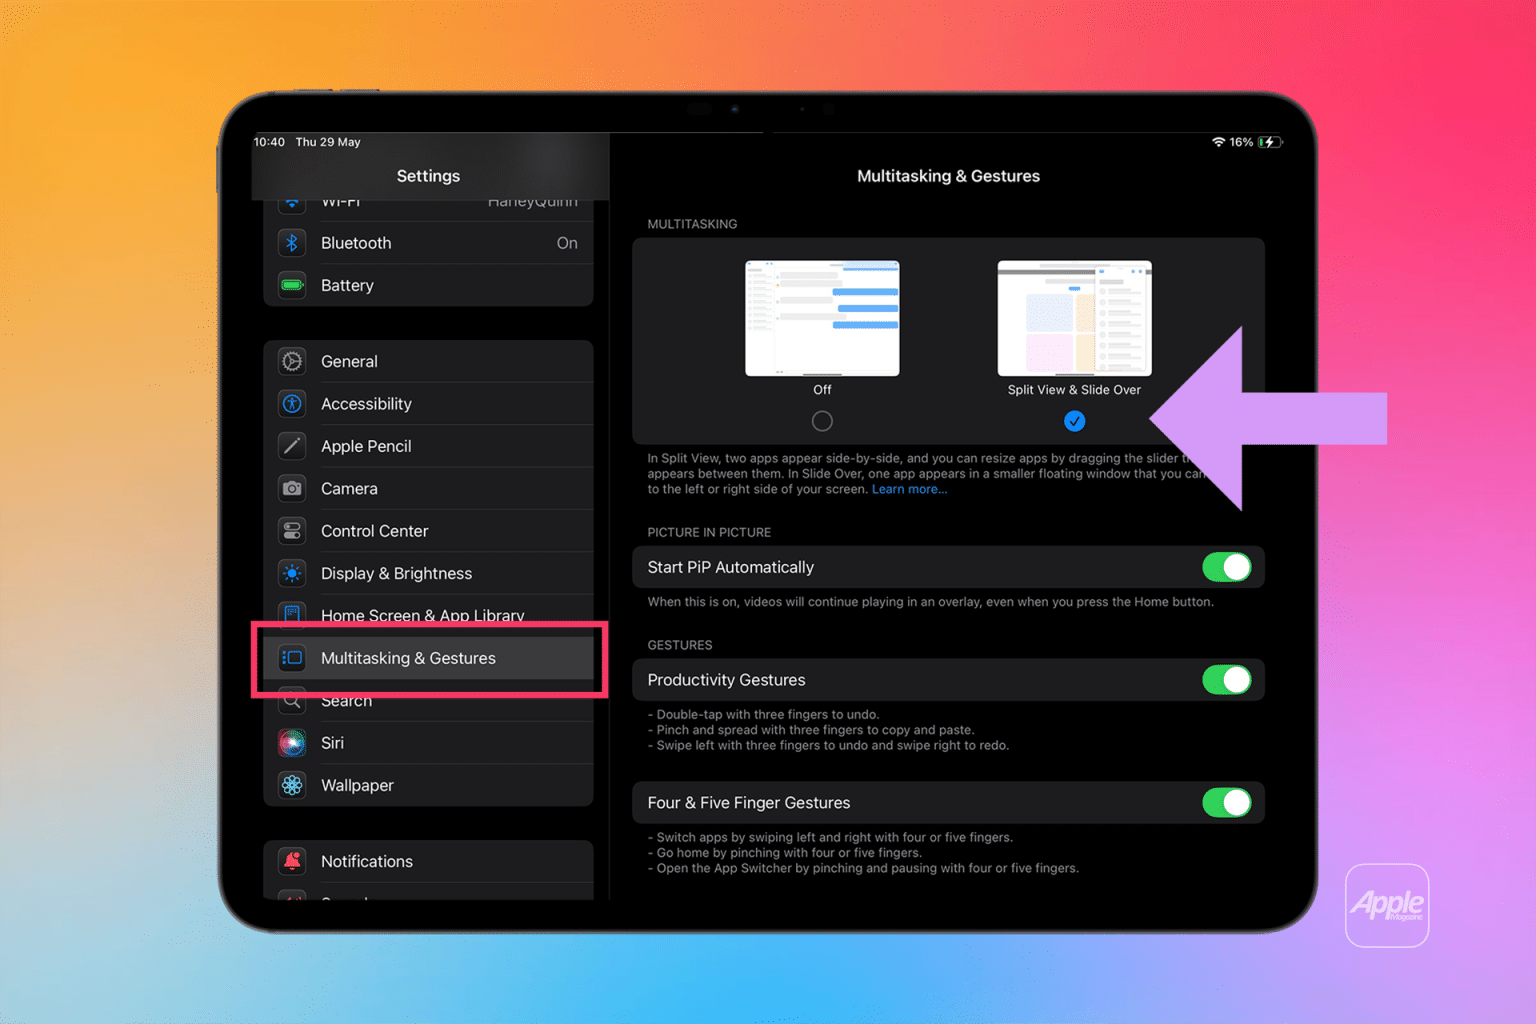This screenshot has width=1536, height=1024.
Task: Select the Apple Pencil settings icon
Action: point(291,446)
